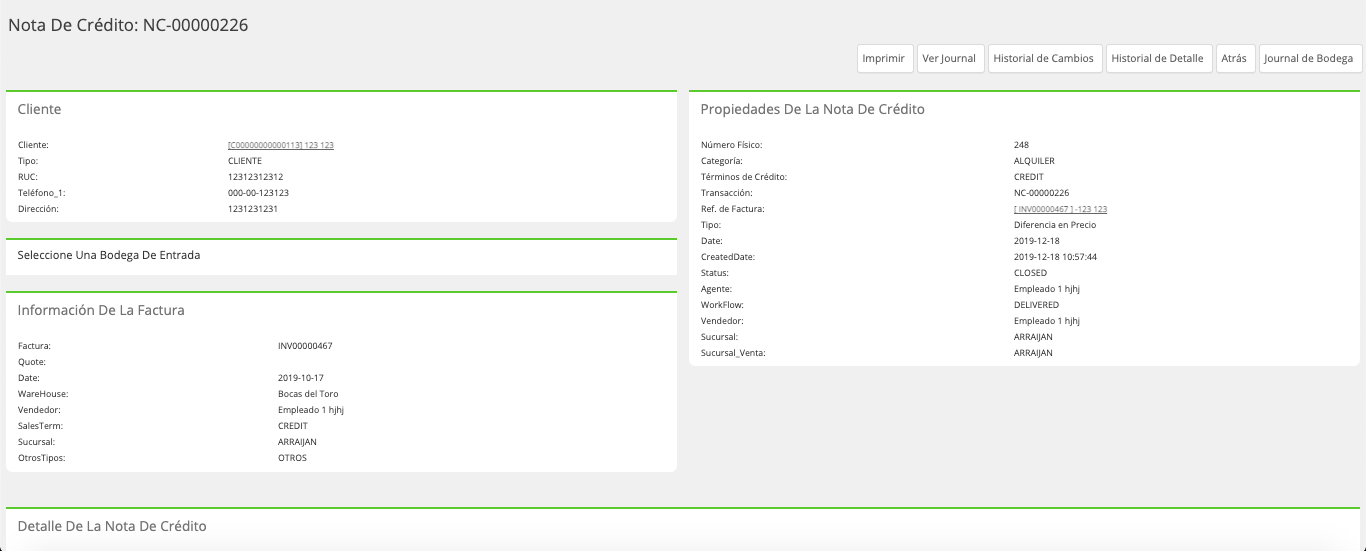Viewport: 1366px width, 551px height.
Task: Click phone value 000-00-123123
Action: click(x=258, y=193)
